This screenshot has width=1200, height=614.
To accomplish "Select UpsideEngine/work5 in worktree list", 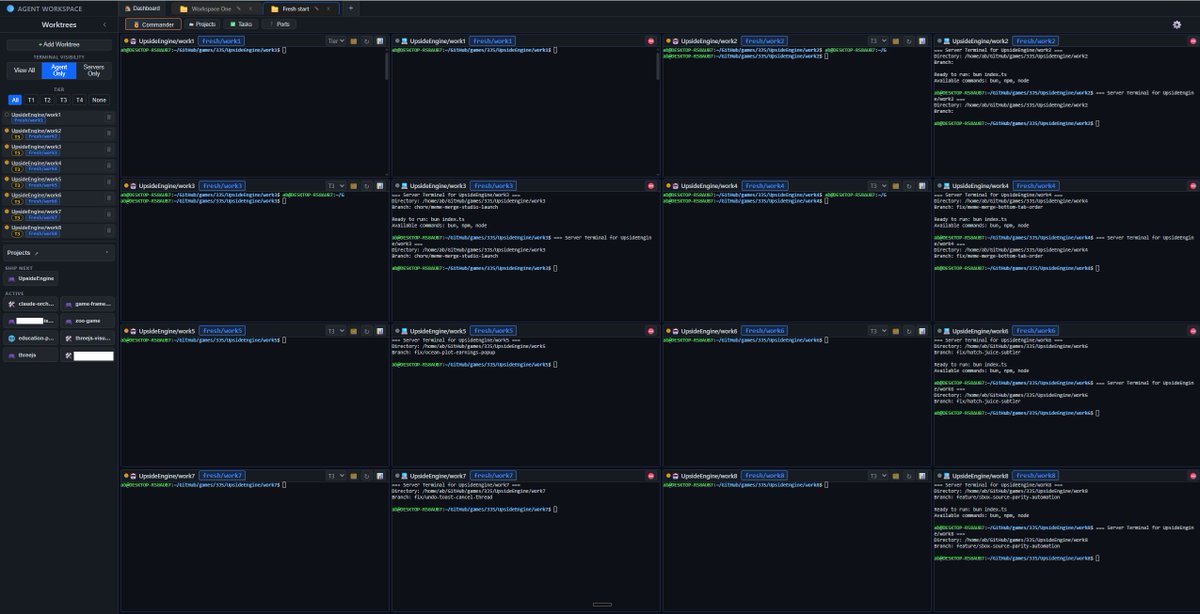I will (x=59, y=182).
